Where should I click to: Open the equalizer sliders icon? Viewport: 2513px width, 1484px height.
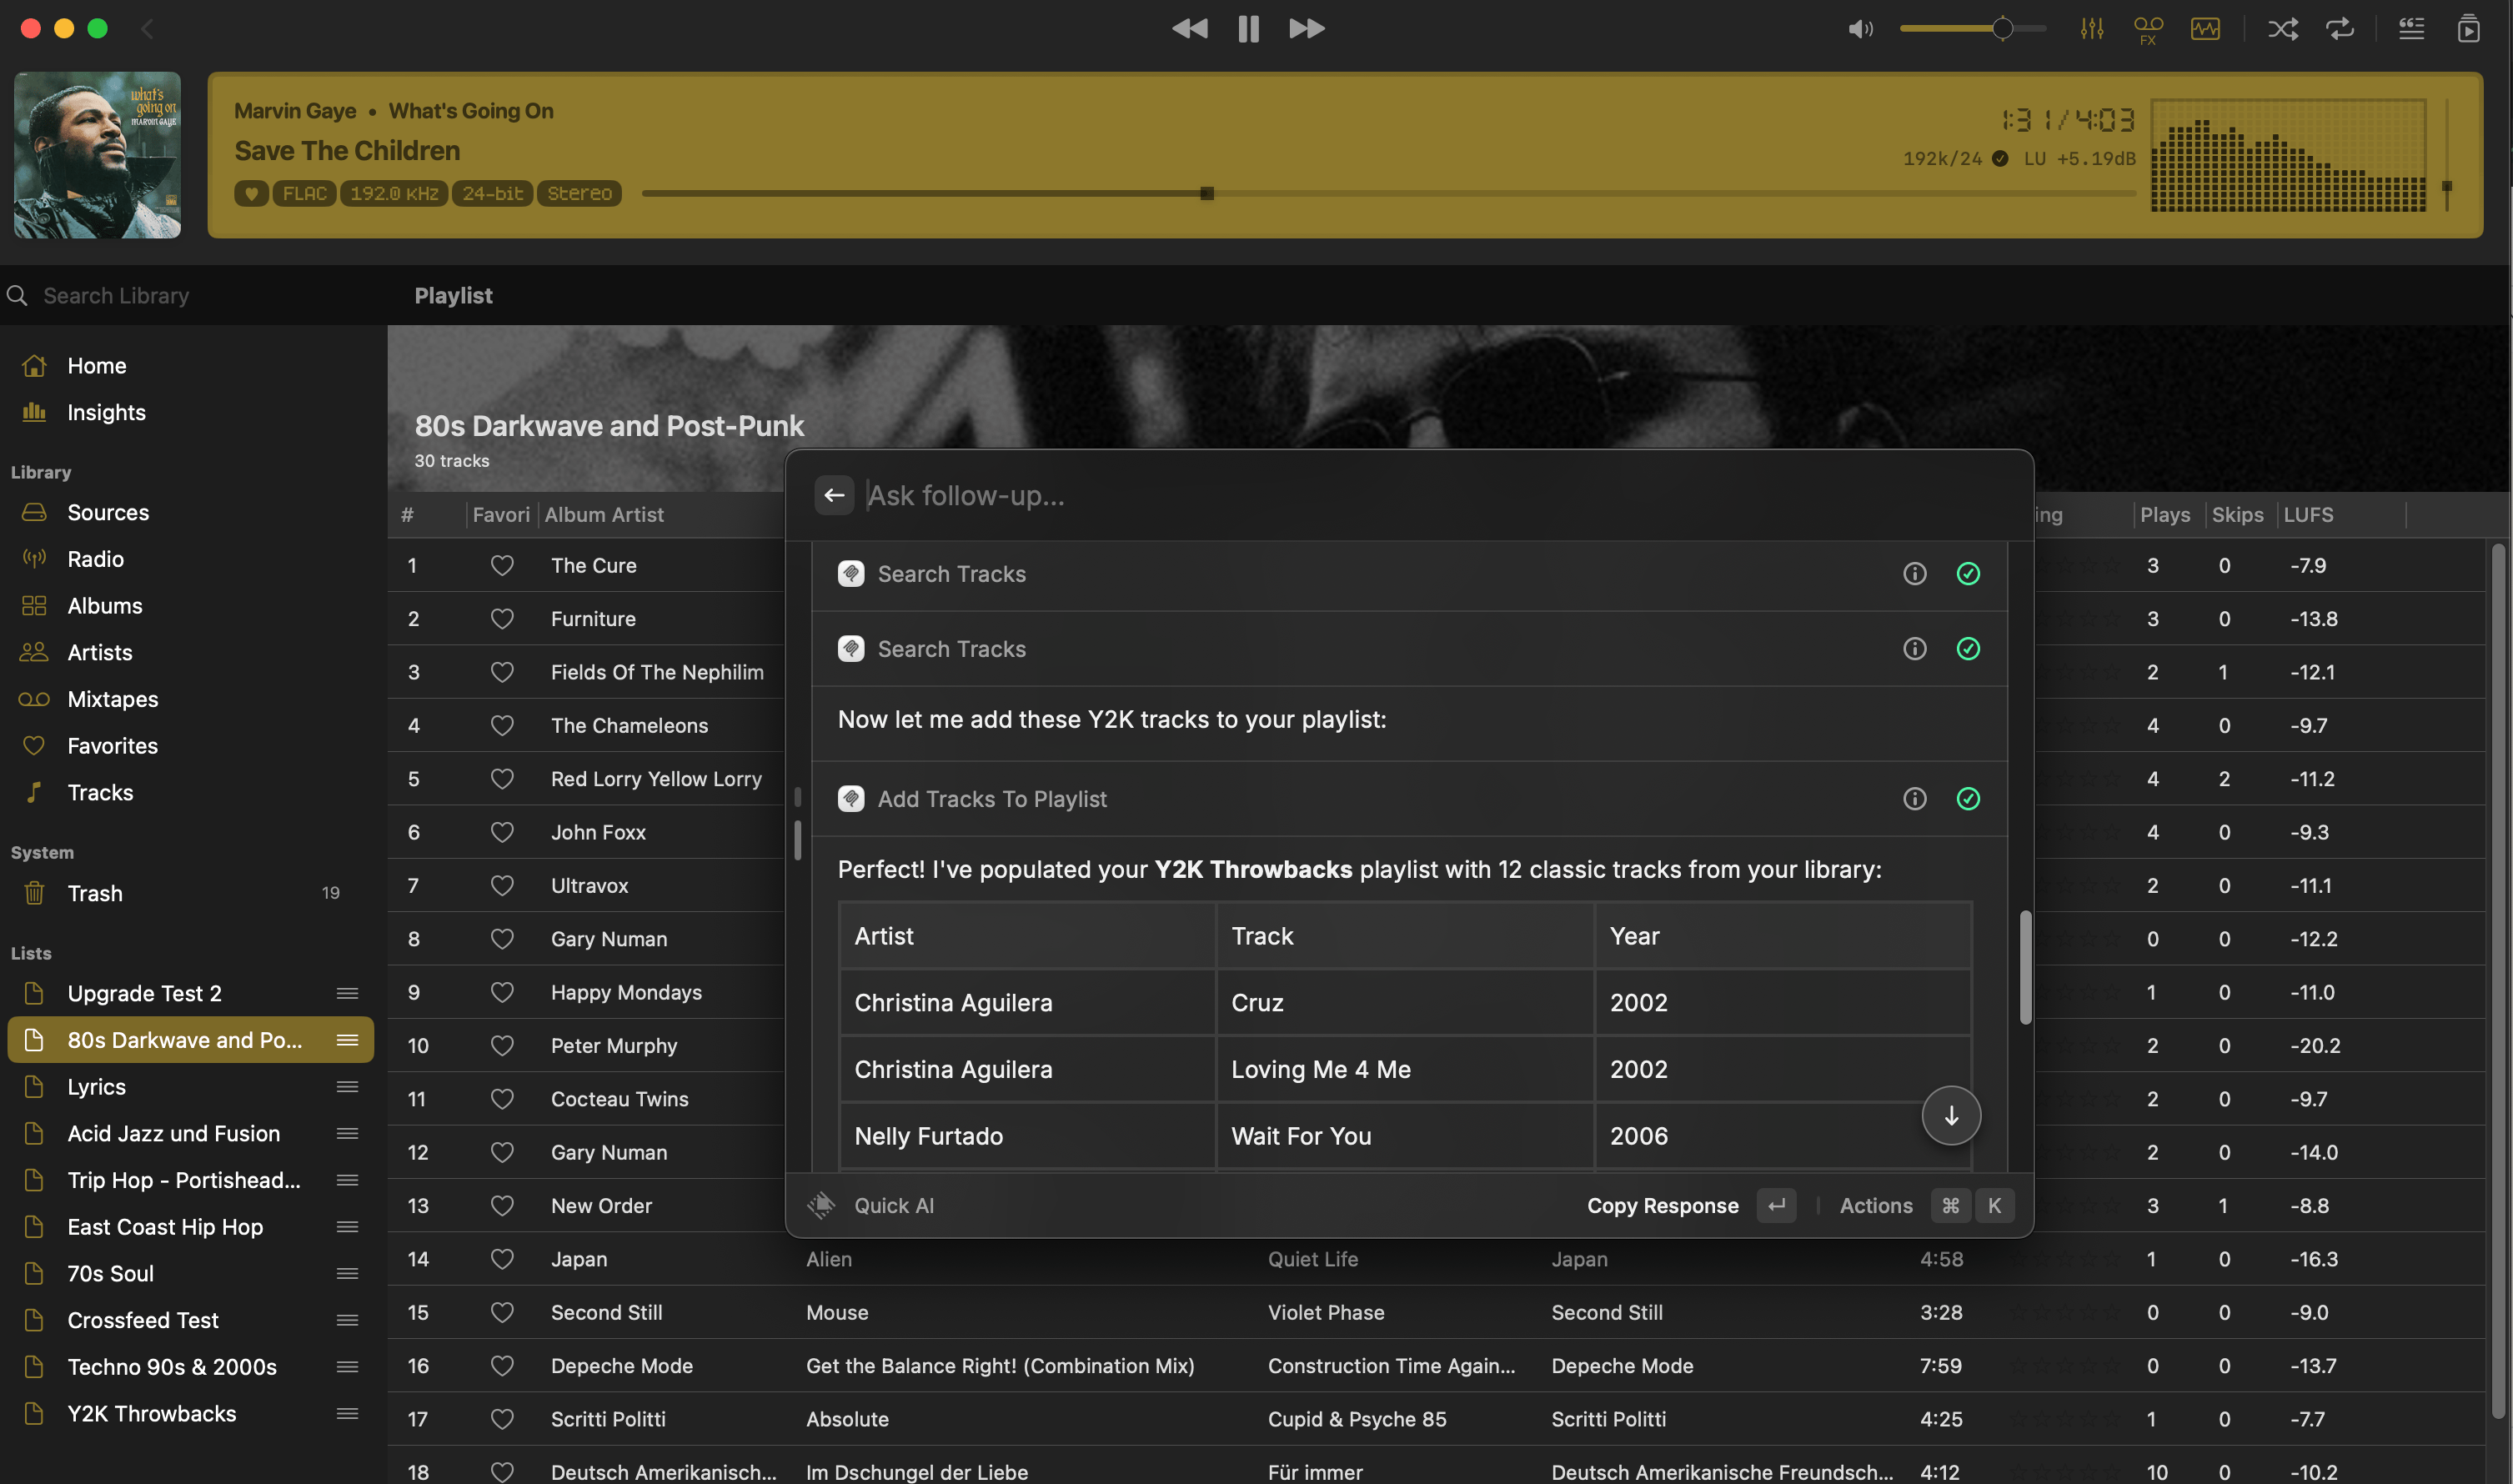tap(2091, 29)
